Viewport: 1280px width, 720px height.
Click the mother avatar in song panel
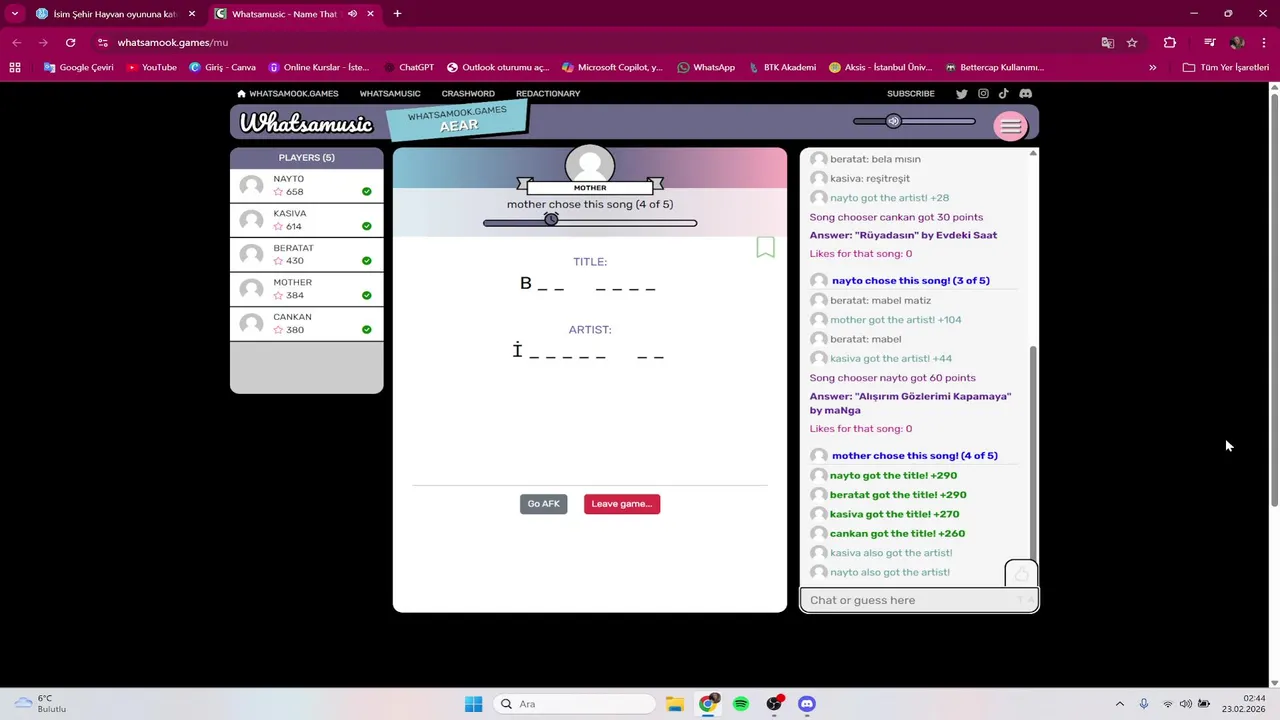[590, 165]
